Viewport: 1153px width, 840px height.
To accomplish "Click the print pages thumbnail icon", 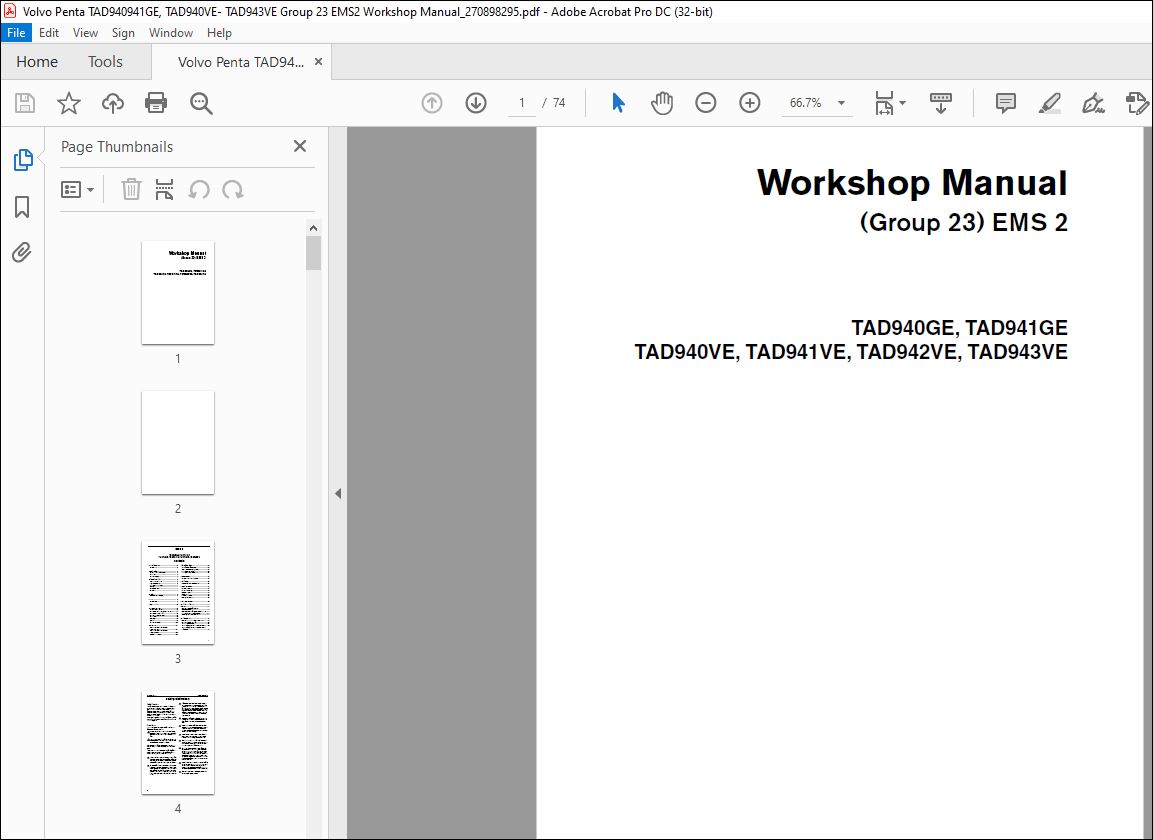I will tap(165, 190).
